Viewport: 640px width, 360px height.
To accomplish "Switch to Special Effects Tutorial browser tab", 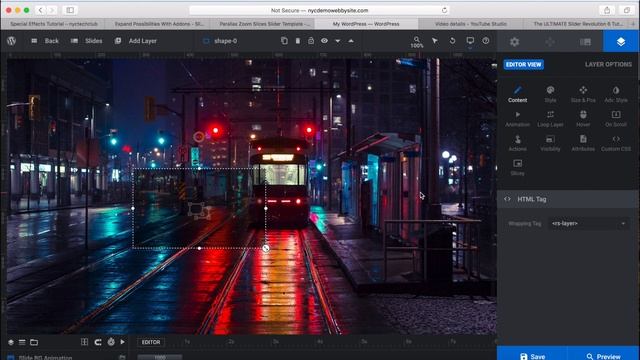I will (x=53, y=24).
